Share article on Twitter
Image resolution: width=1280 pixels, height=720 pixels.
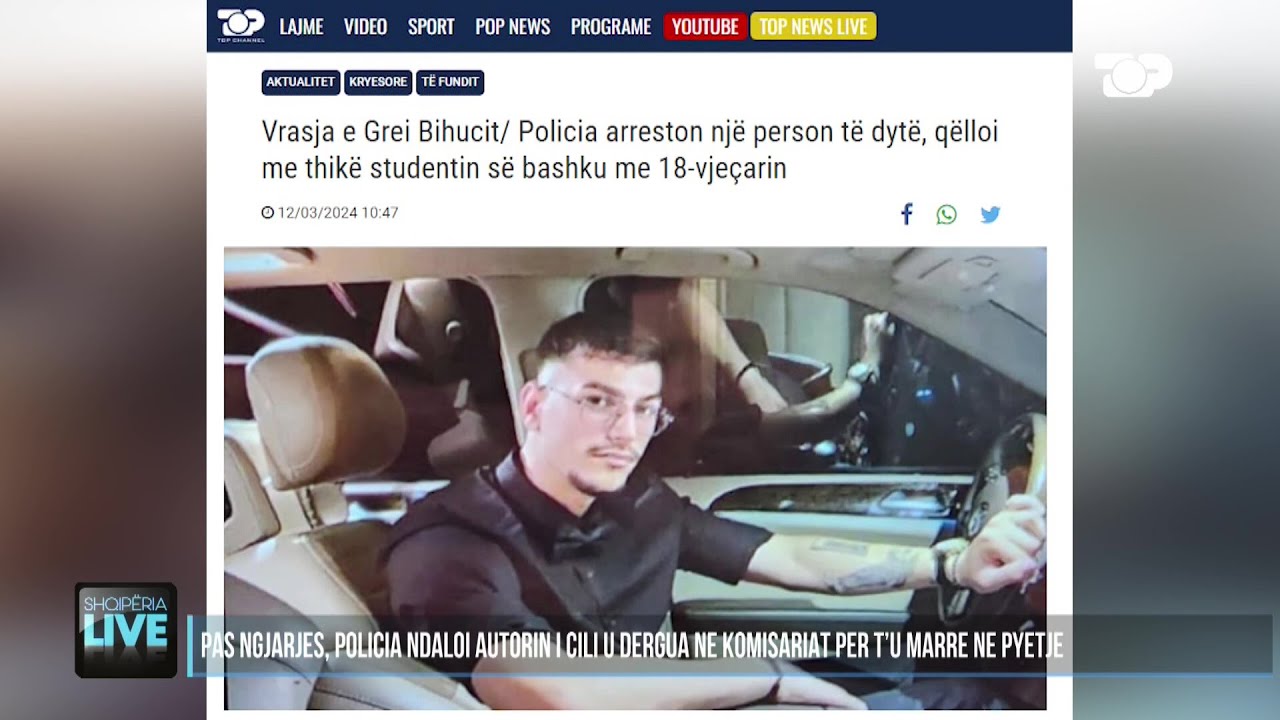pos(990,214)
